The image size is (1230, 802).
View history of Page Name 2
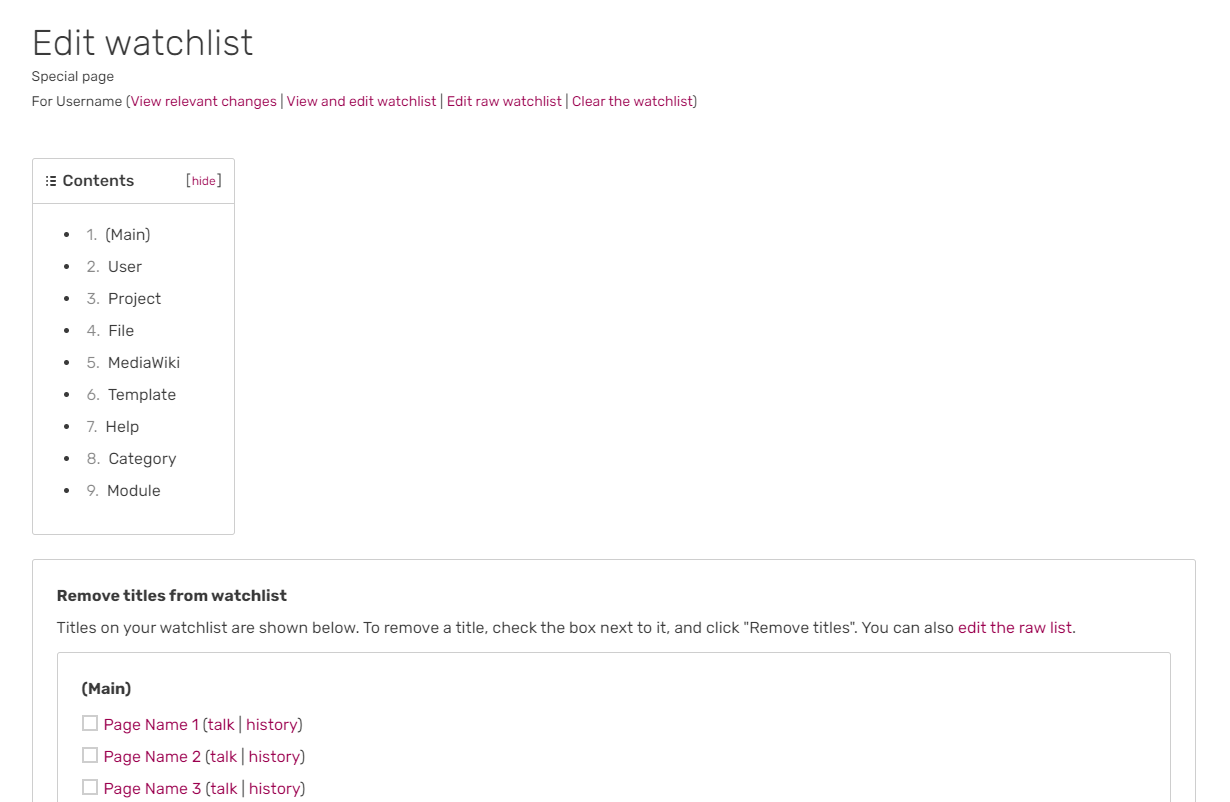coord(274,757)
